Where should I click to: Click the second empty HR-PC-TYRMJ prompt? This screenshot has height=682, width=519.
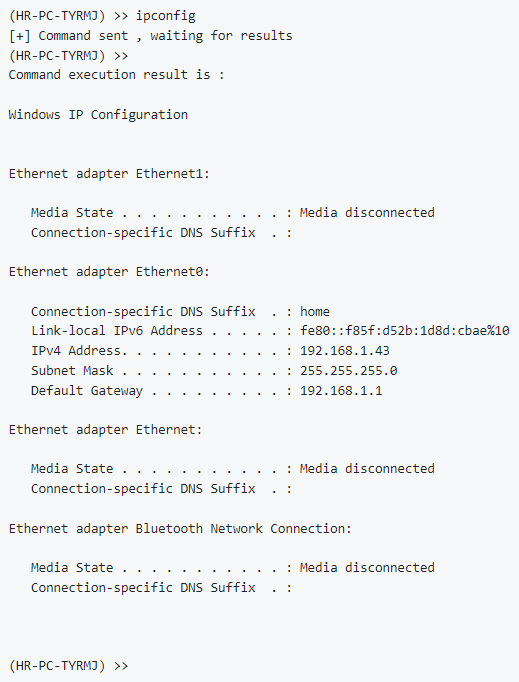click(68, 56)
